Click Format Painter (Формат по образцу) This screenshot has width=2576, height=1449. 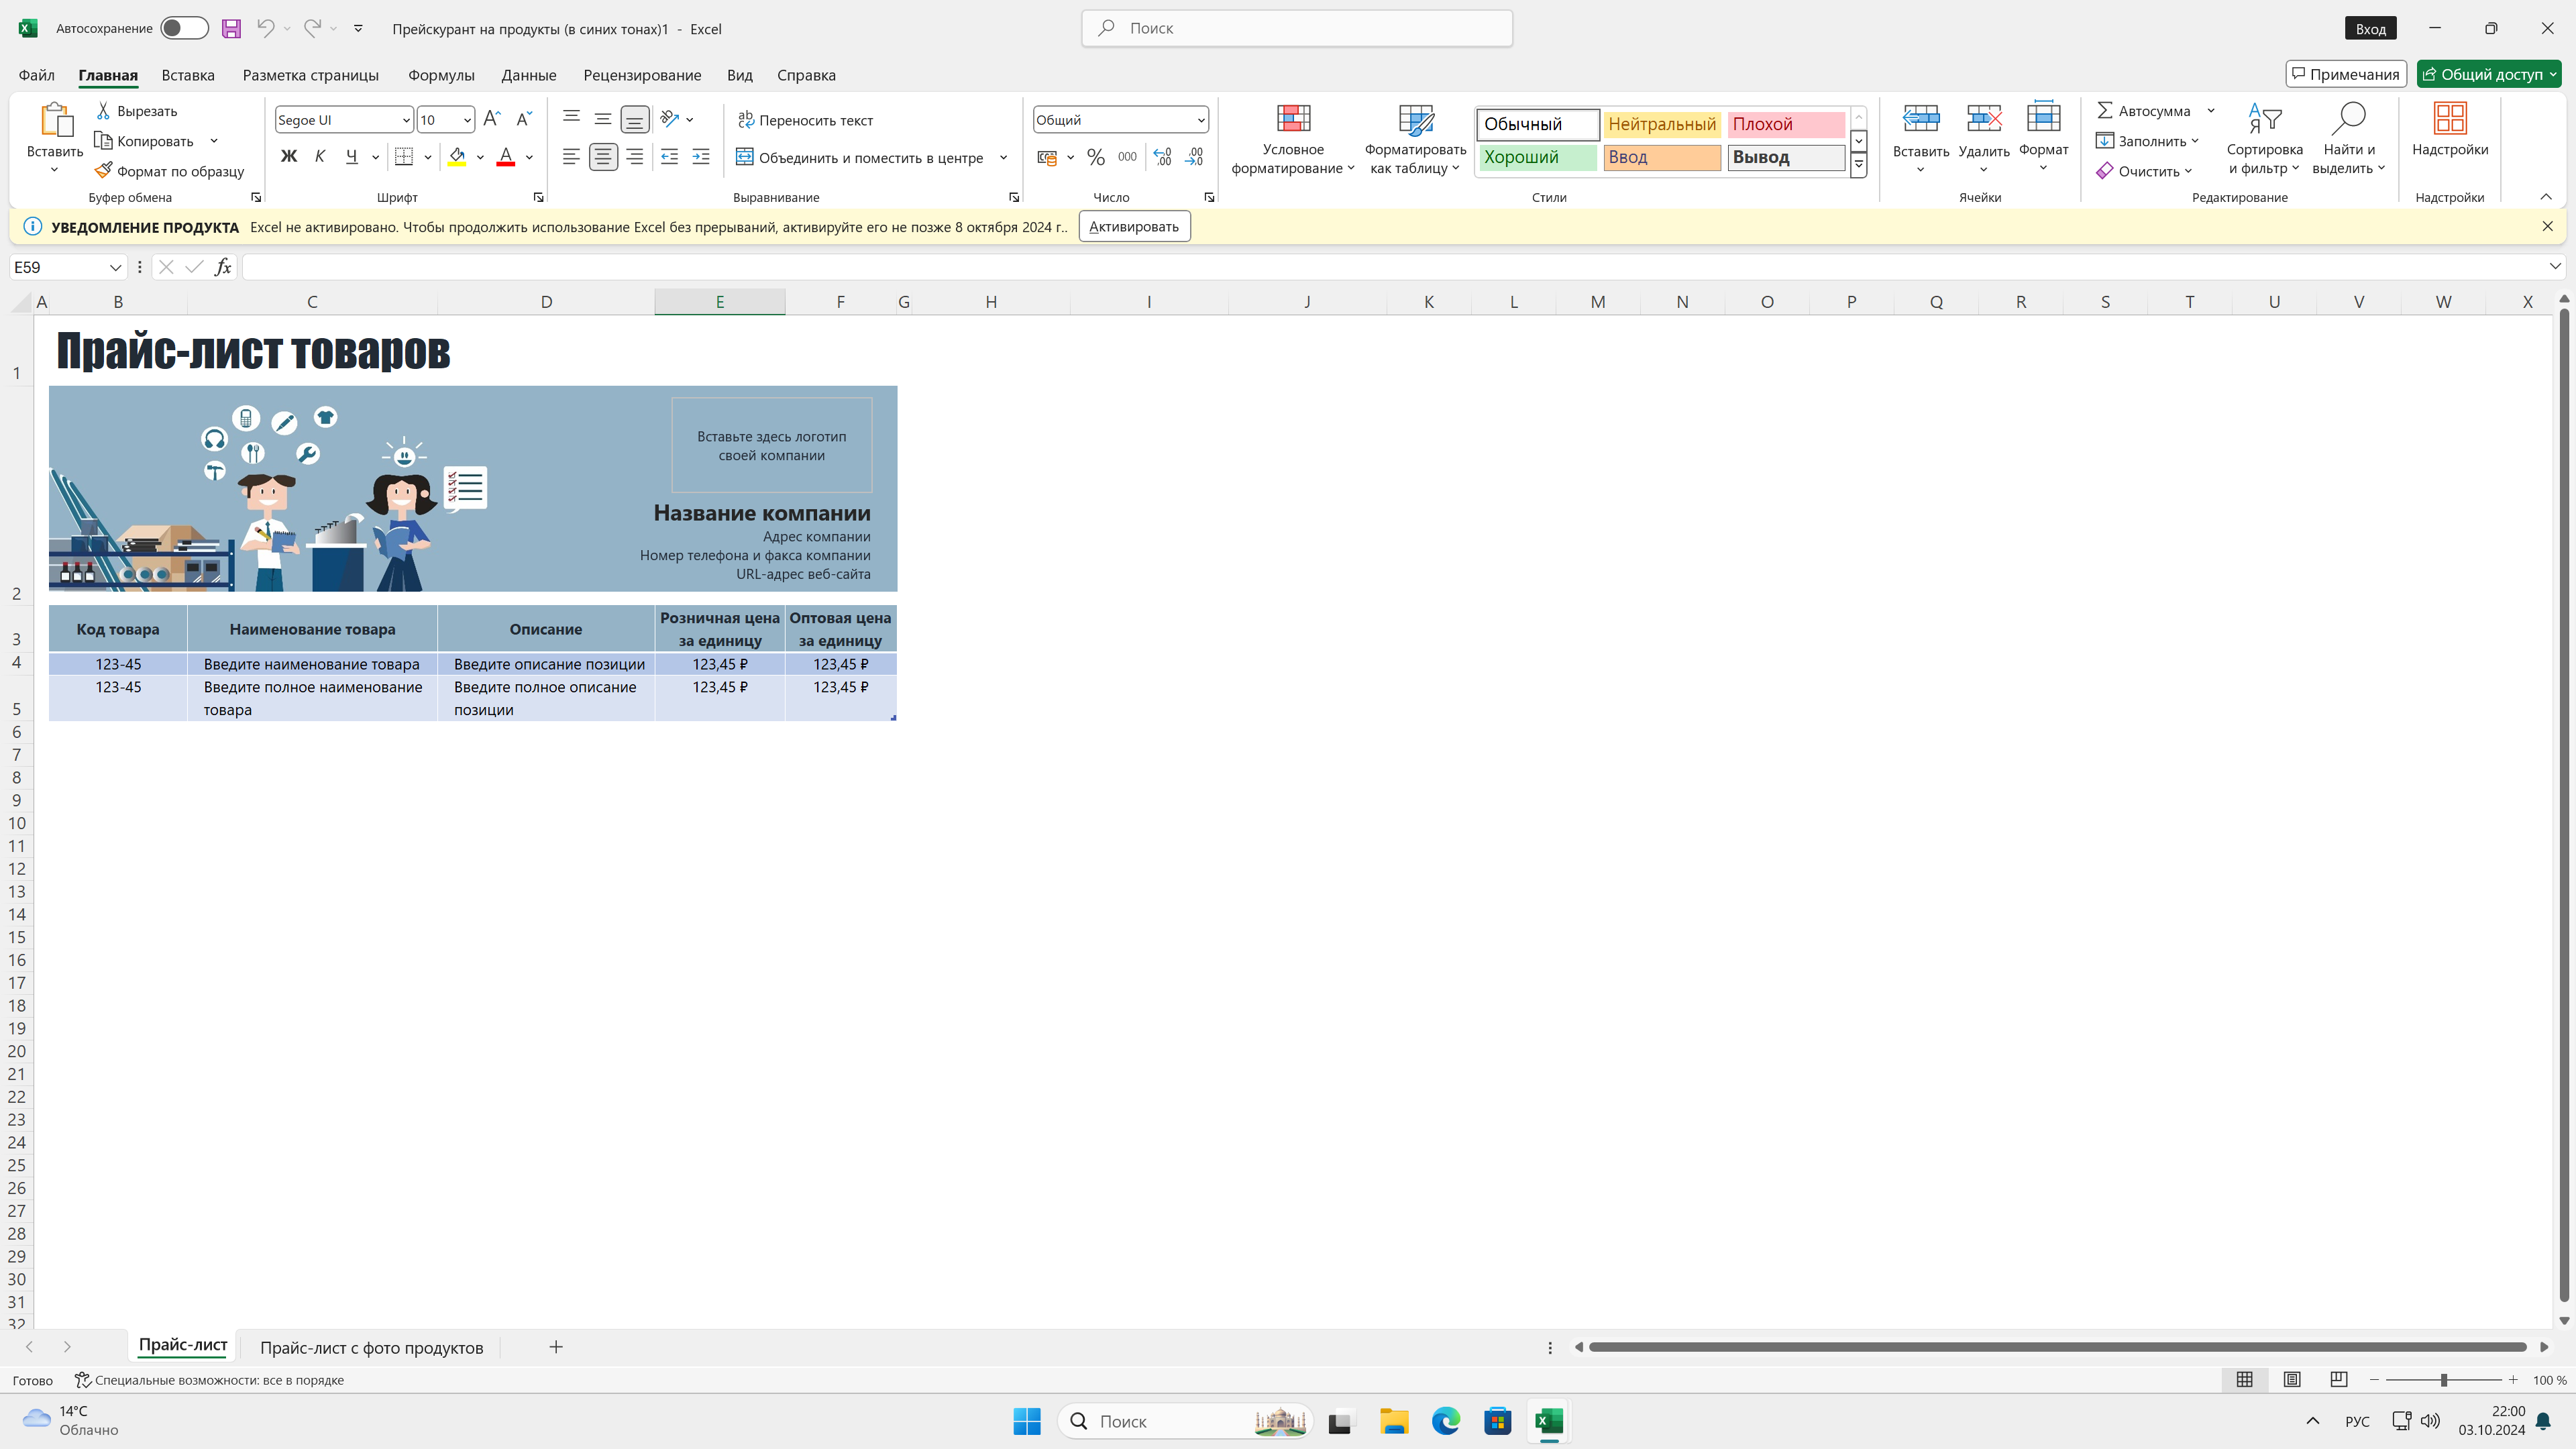coord(170,171)
